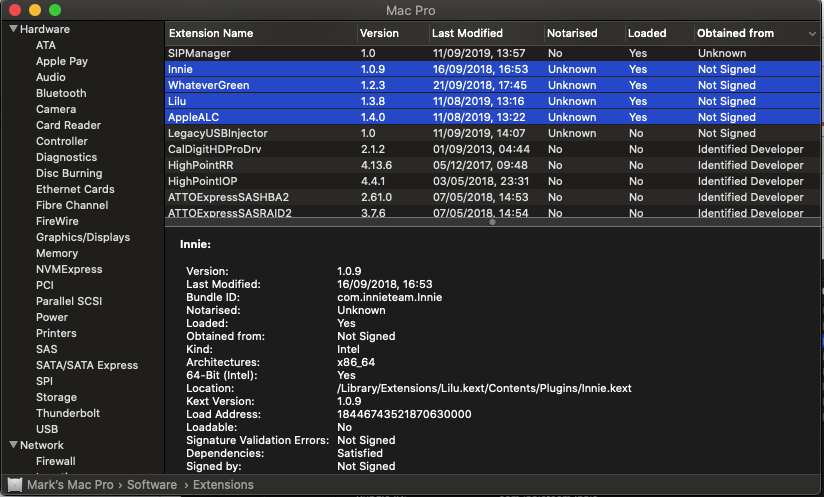Screen dimensions: 824x497
Task: Select the HighPointRR extension row
Action: point(493,165)
